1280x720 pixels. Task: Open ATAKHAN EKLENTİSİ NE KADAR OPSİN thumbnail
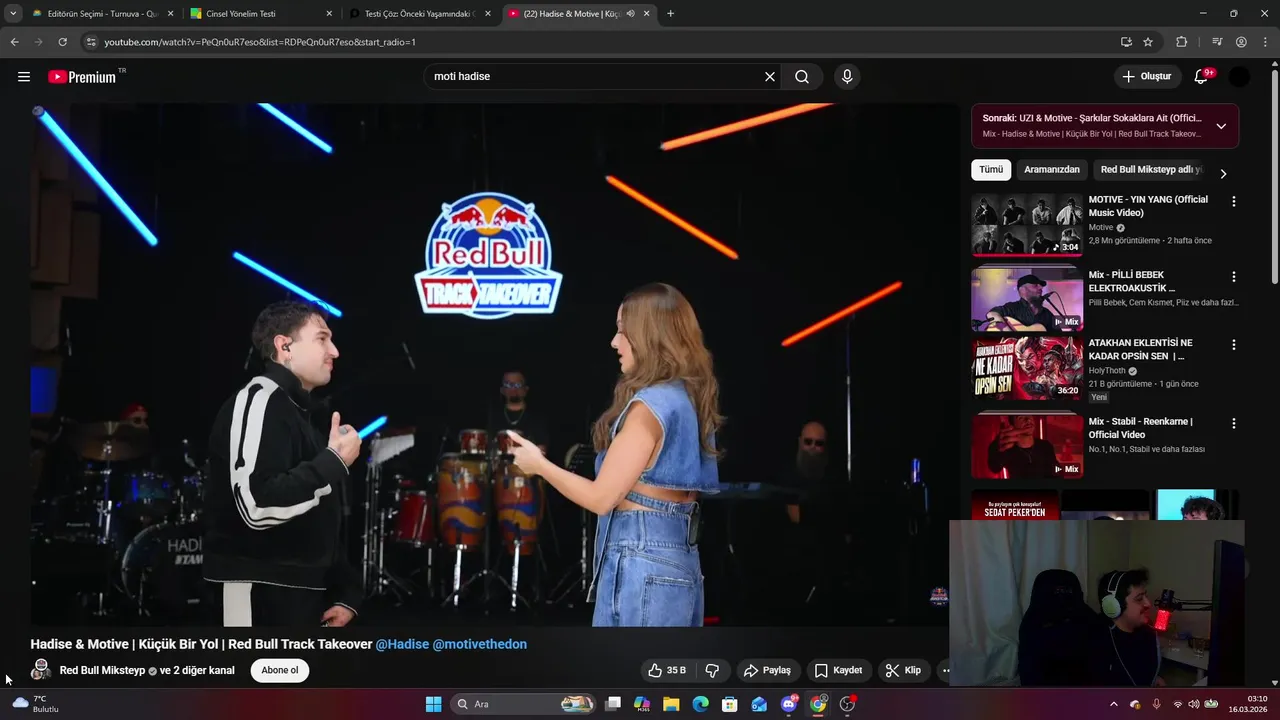(x=1027, y=368)
